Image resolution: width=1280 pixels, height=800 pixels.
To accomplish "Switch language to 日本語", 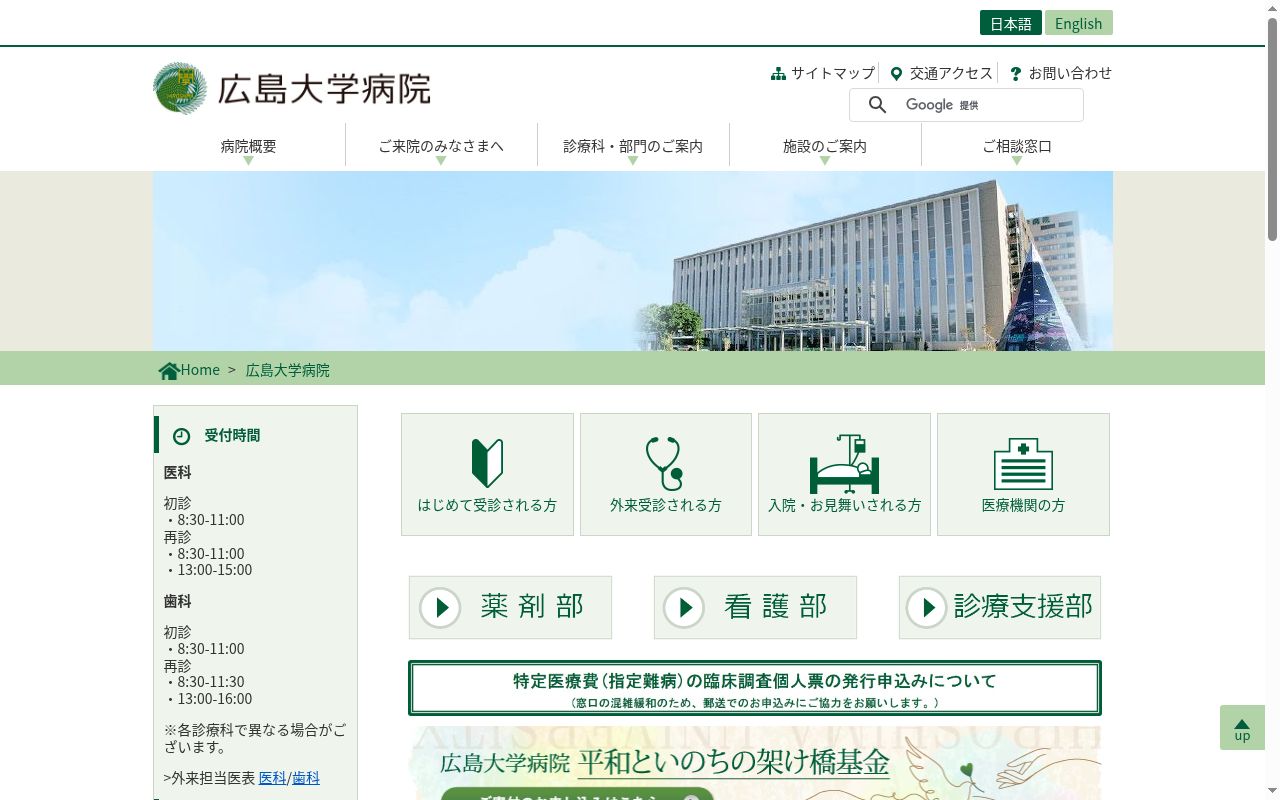I will click(1011, 23).
